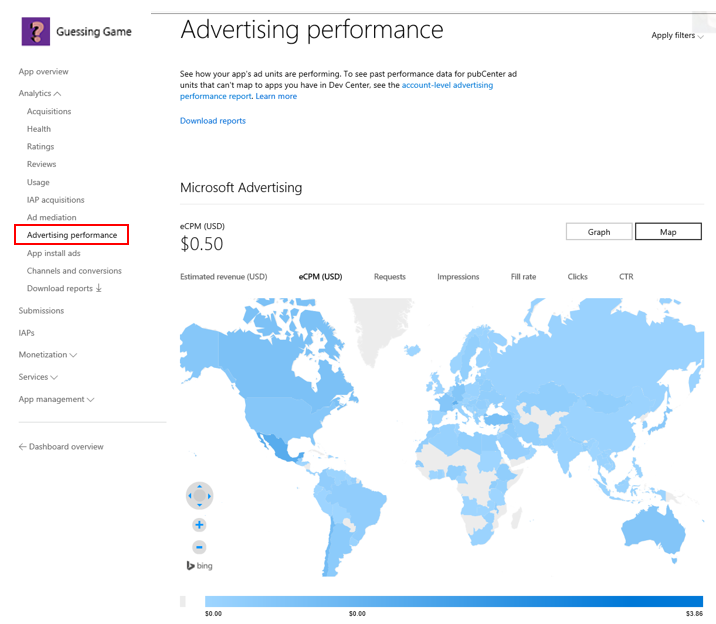This screenshot has height=624, width=716.
Task: Click the $3.86 legend maximum label
Action: [x=694, y=614]
